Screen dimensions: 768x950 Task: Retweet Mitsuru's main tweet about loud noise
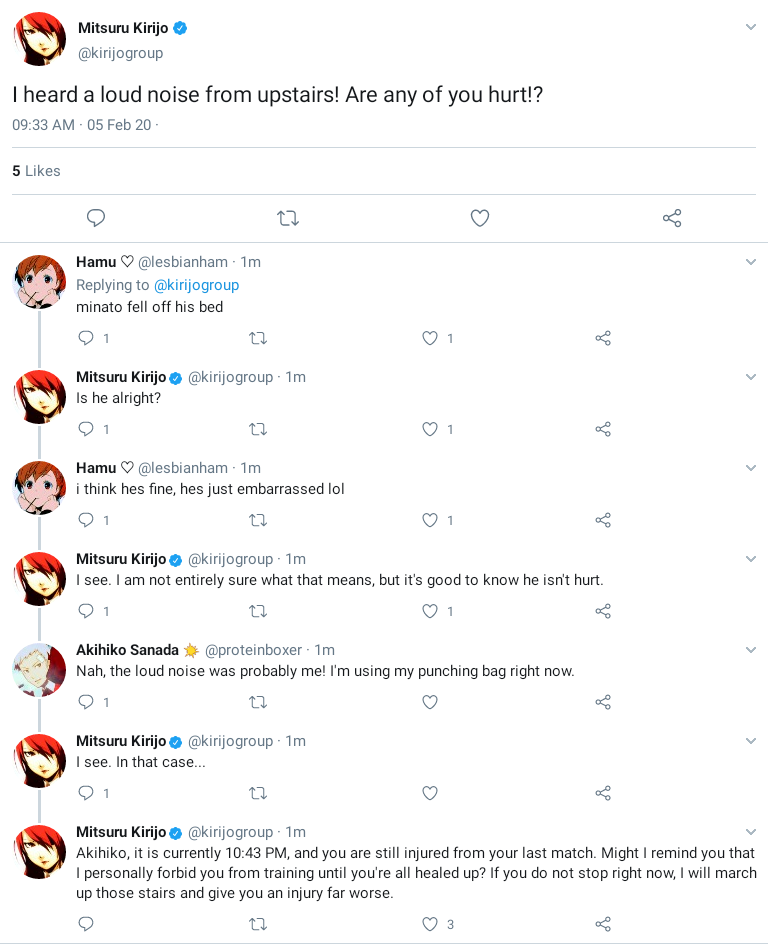point(288,218)
